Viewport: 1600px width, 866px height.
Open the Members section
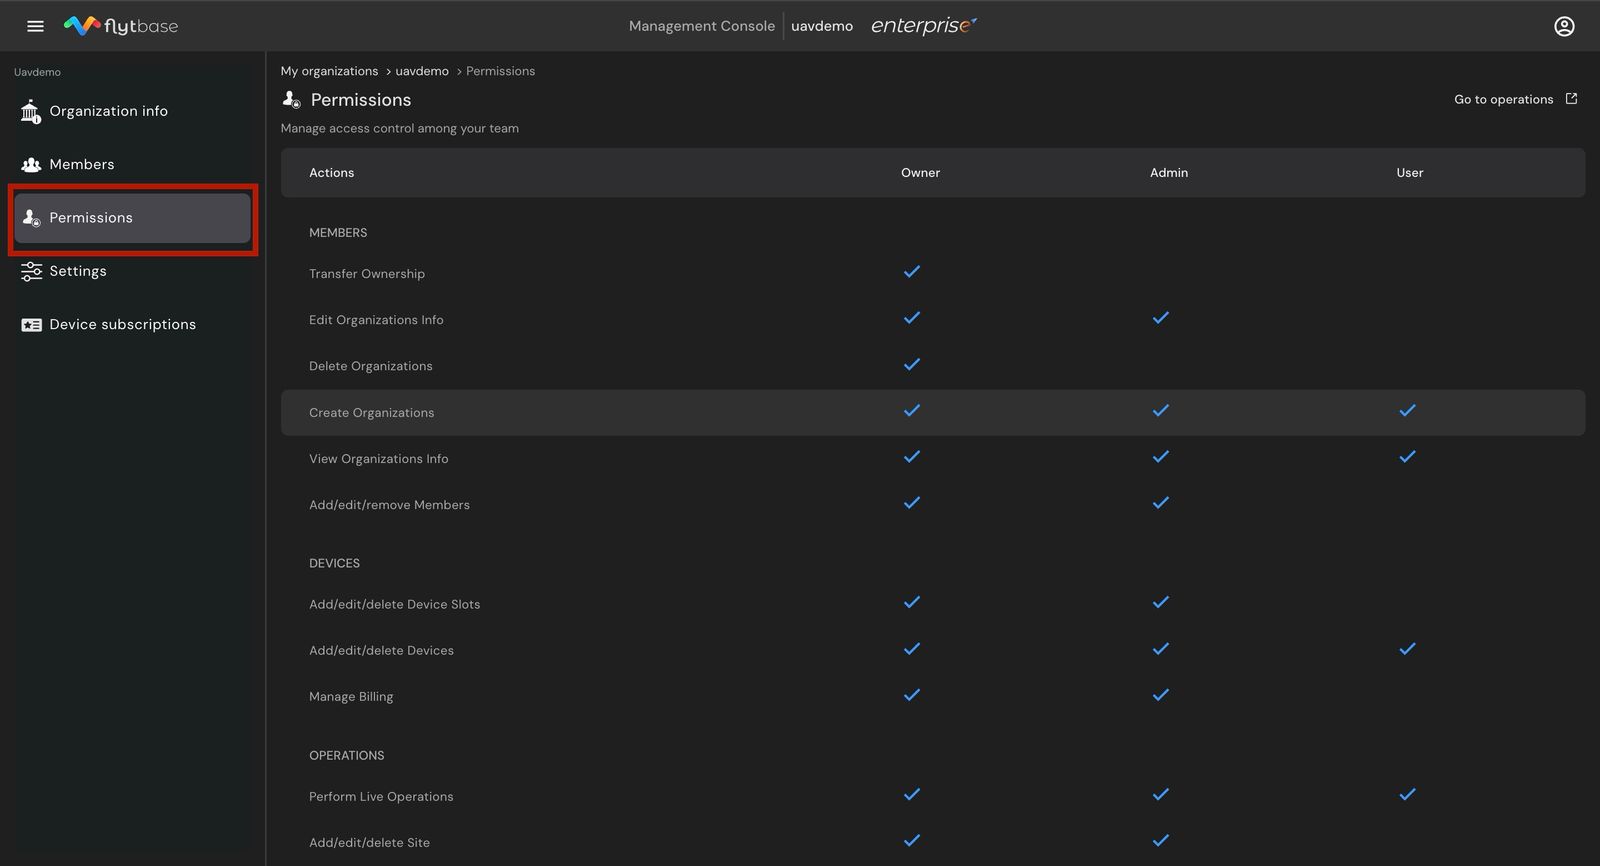132,164
